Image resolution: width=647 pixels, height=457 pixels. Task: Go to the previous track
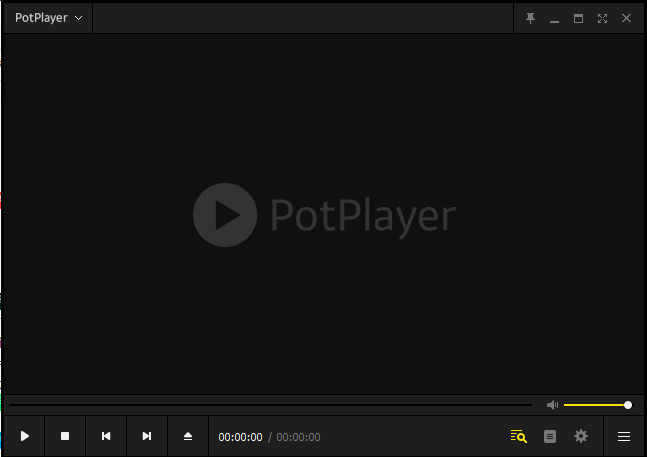tap(106, 436)
